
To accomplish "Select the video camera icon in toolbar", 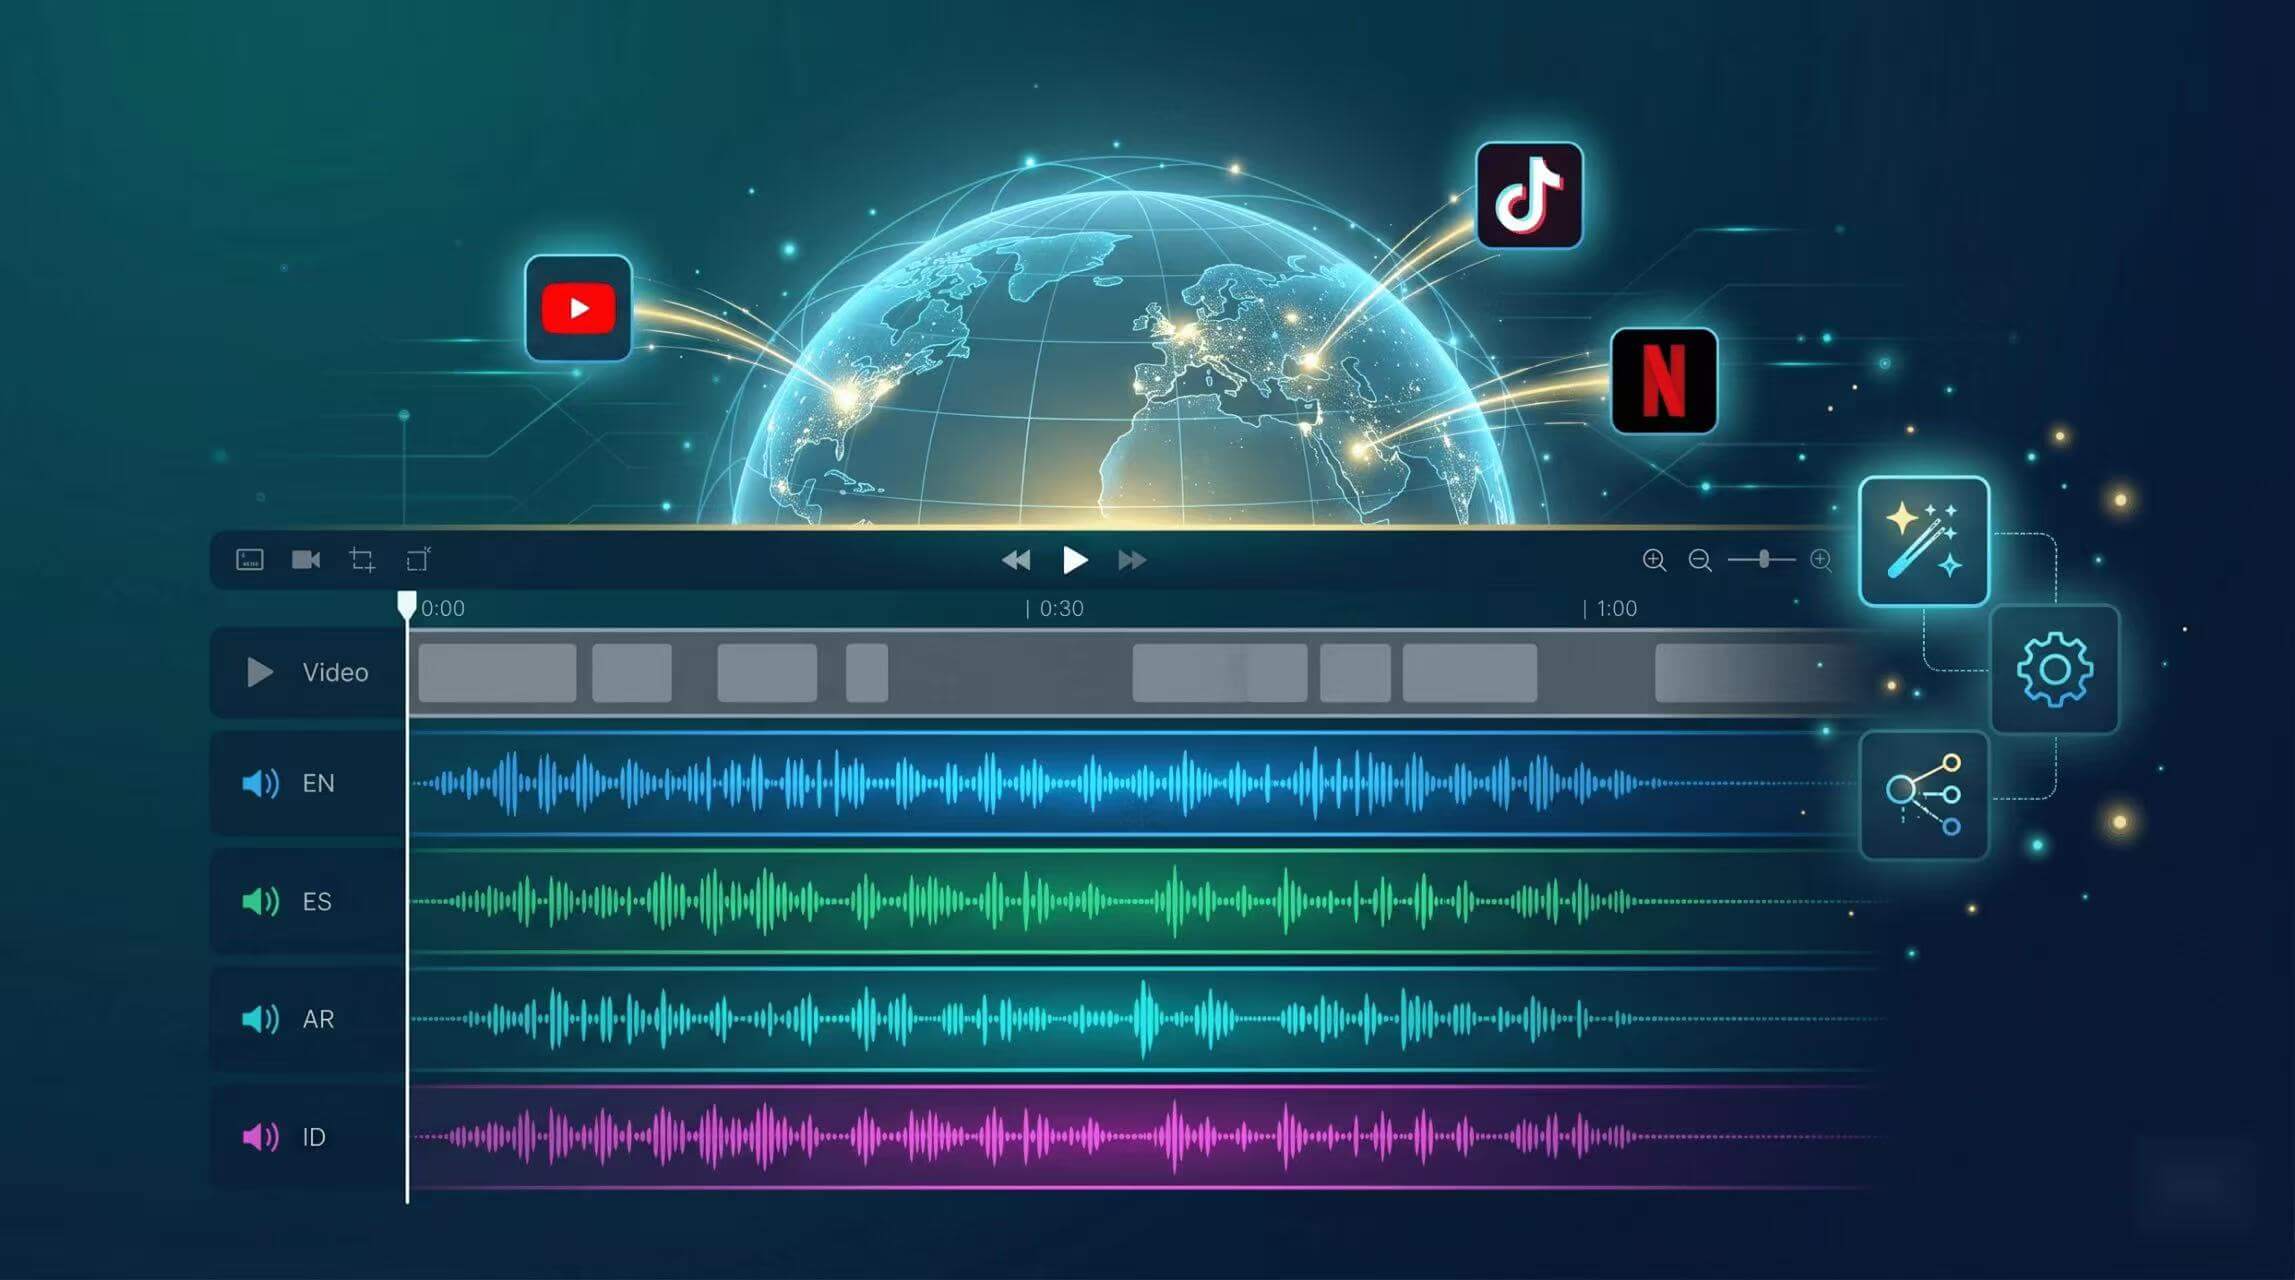I will click(306, 559).
